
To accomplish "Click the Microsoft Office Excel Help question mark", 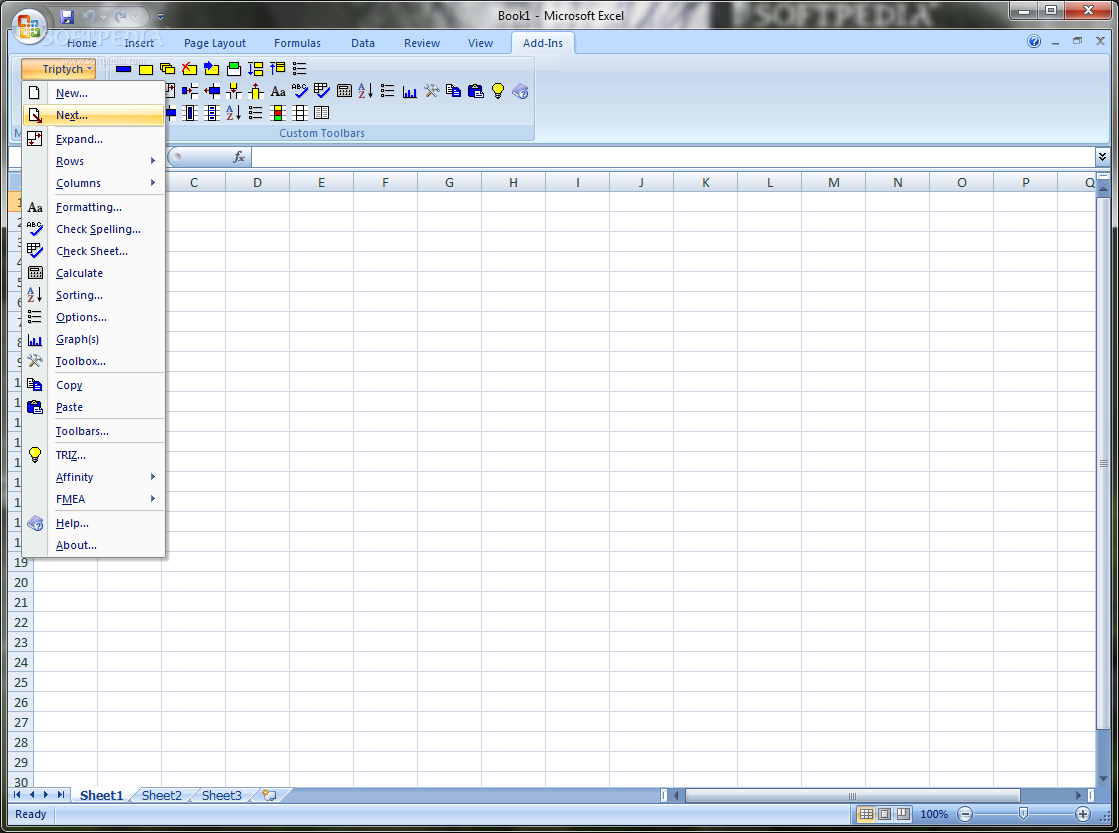I will 1034,41.
